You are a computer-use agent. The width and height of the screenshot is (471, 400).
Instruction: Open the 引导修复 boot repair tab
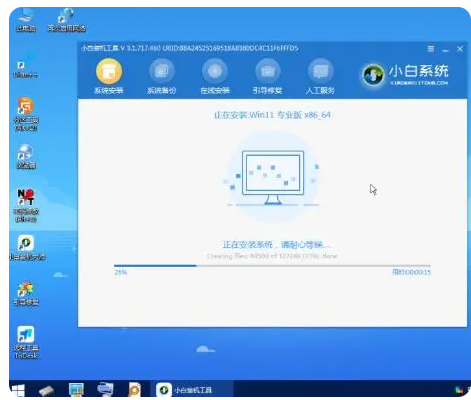click(267, 77)
